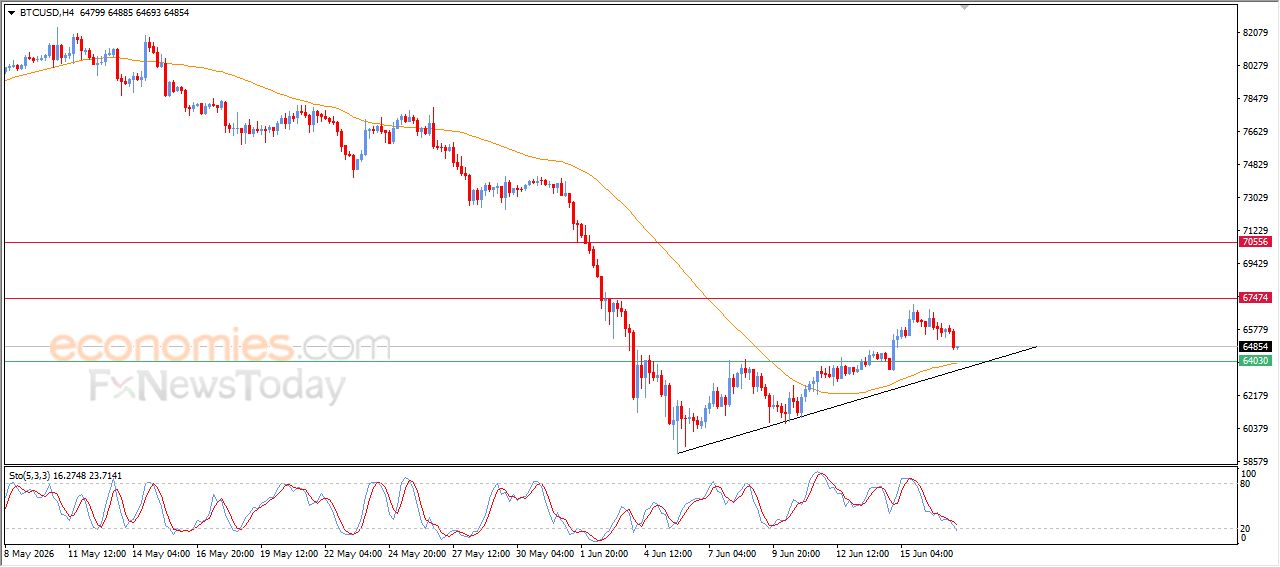Image resolution: width=1280 pixels, height=567 pixels.
Task: Click the 58579 price scale value
Action: coord(1254,461)
